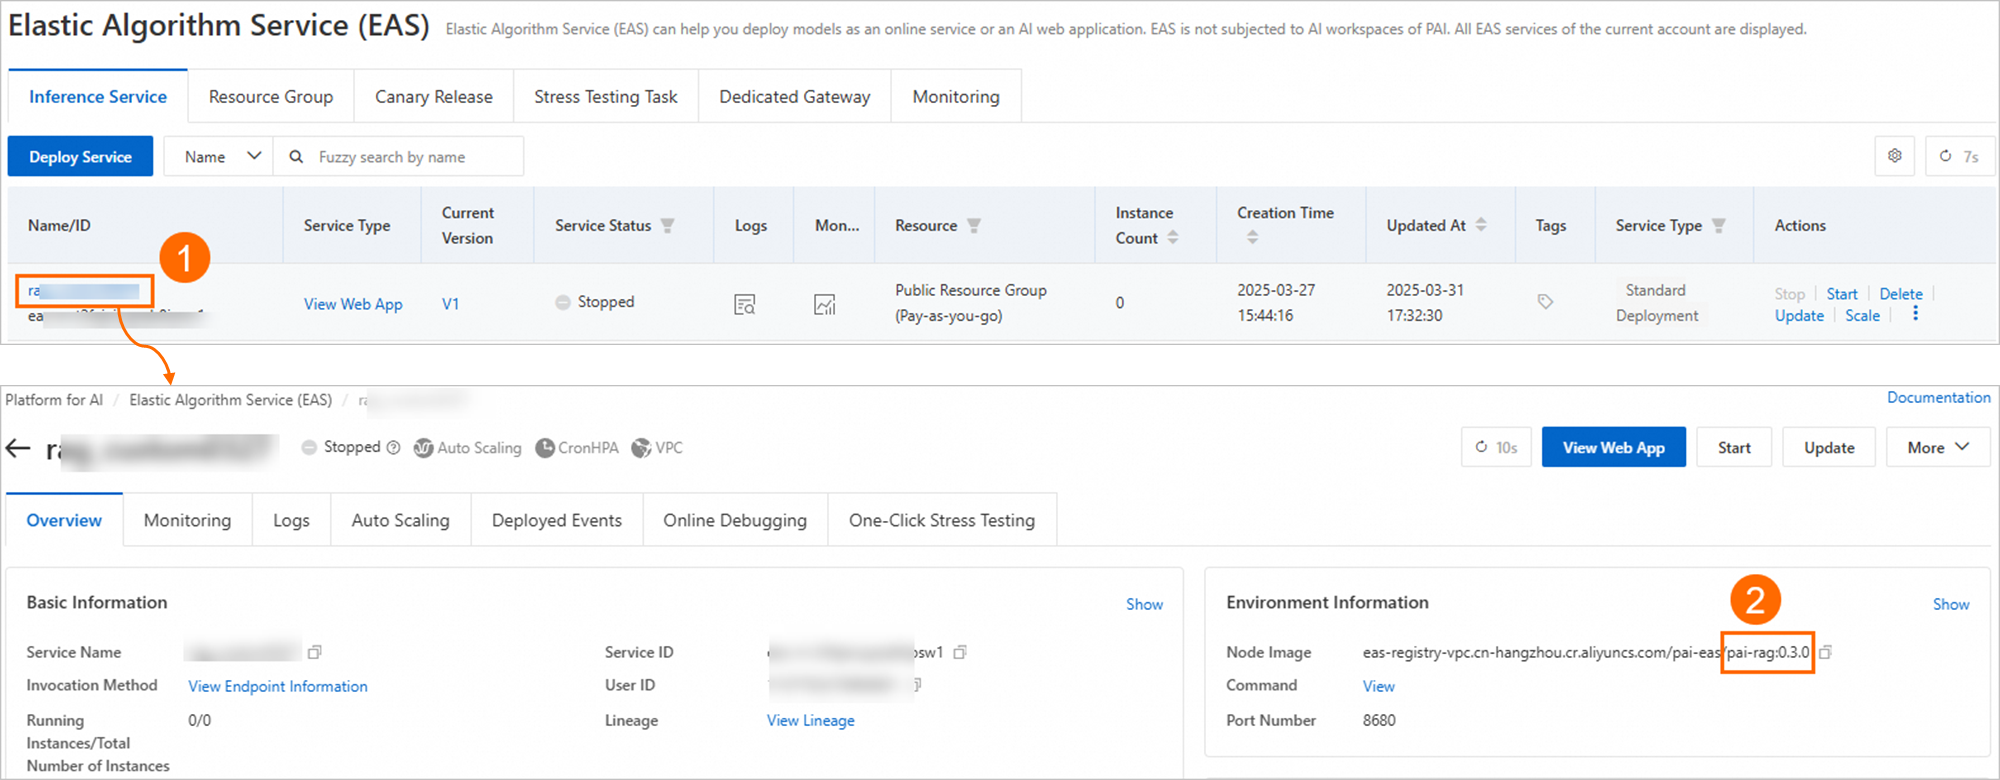Open the vertical three-dot actions menu
Viewport: 2000px width, 780px height.
(x=1915, y=314)
